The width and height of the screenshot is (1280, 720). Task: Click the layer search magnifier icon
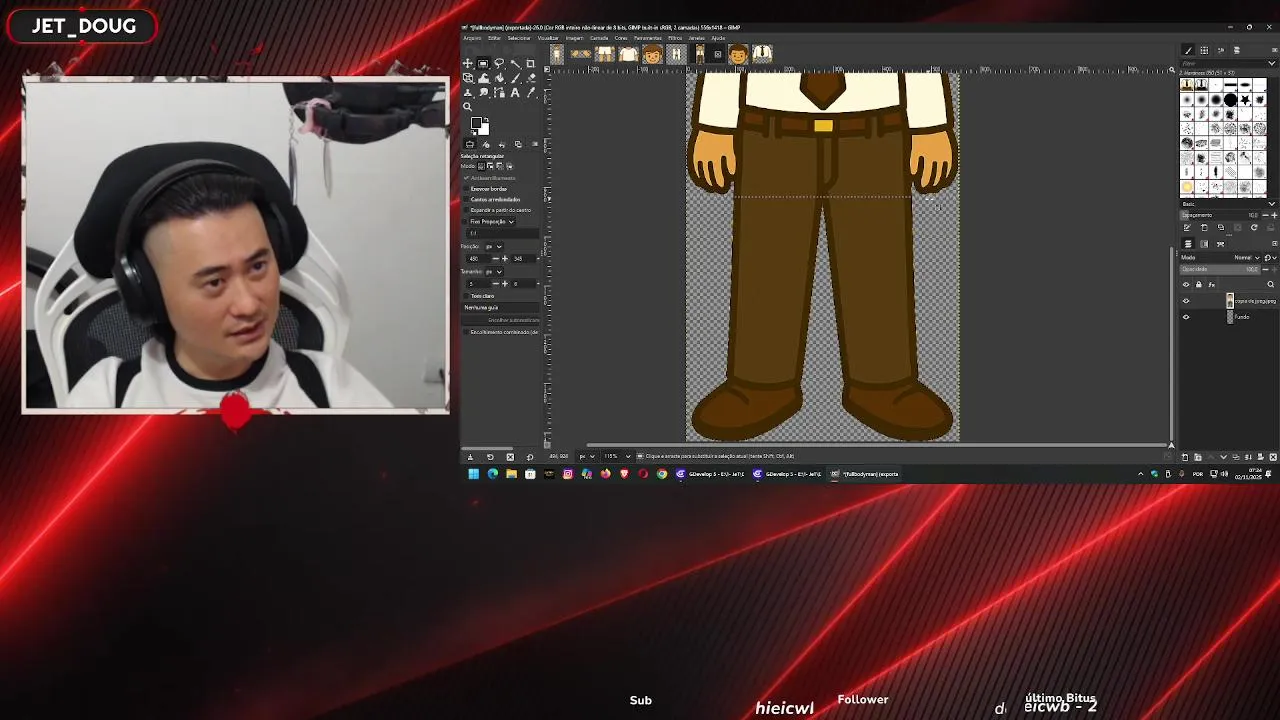1270,284
